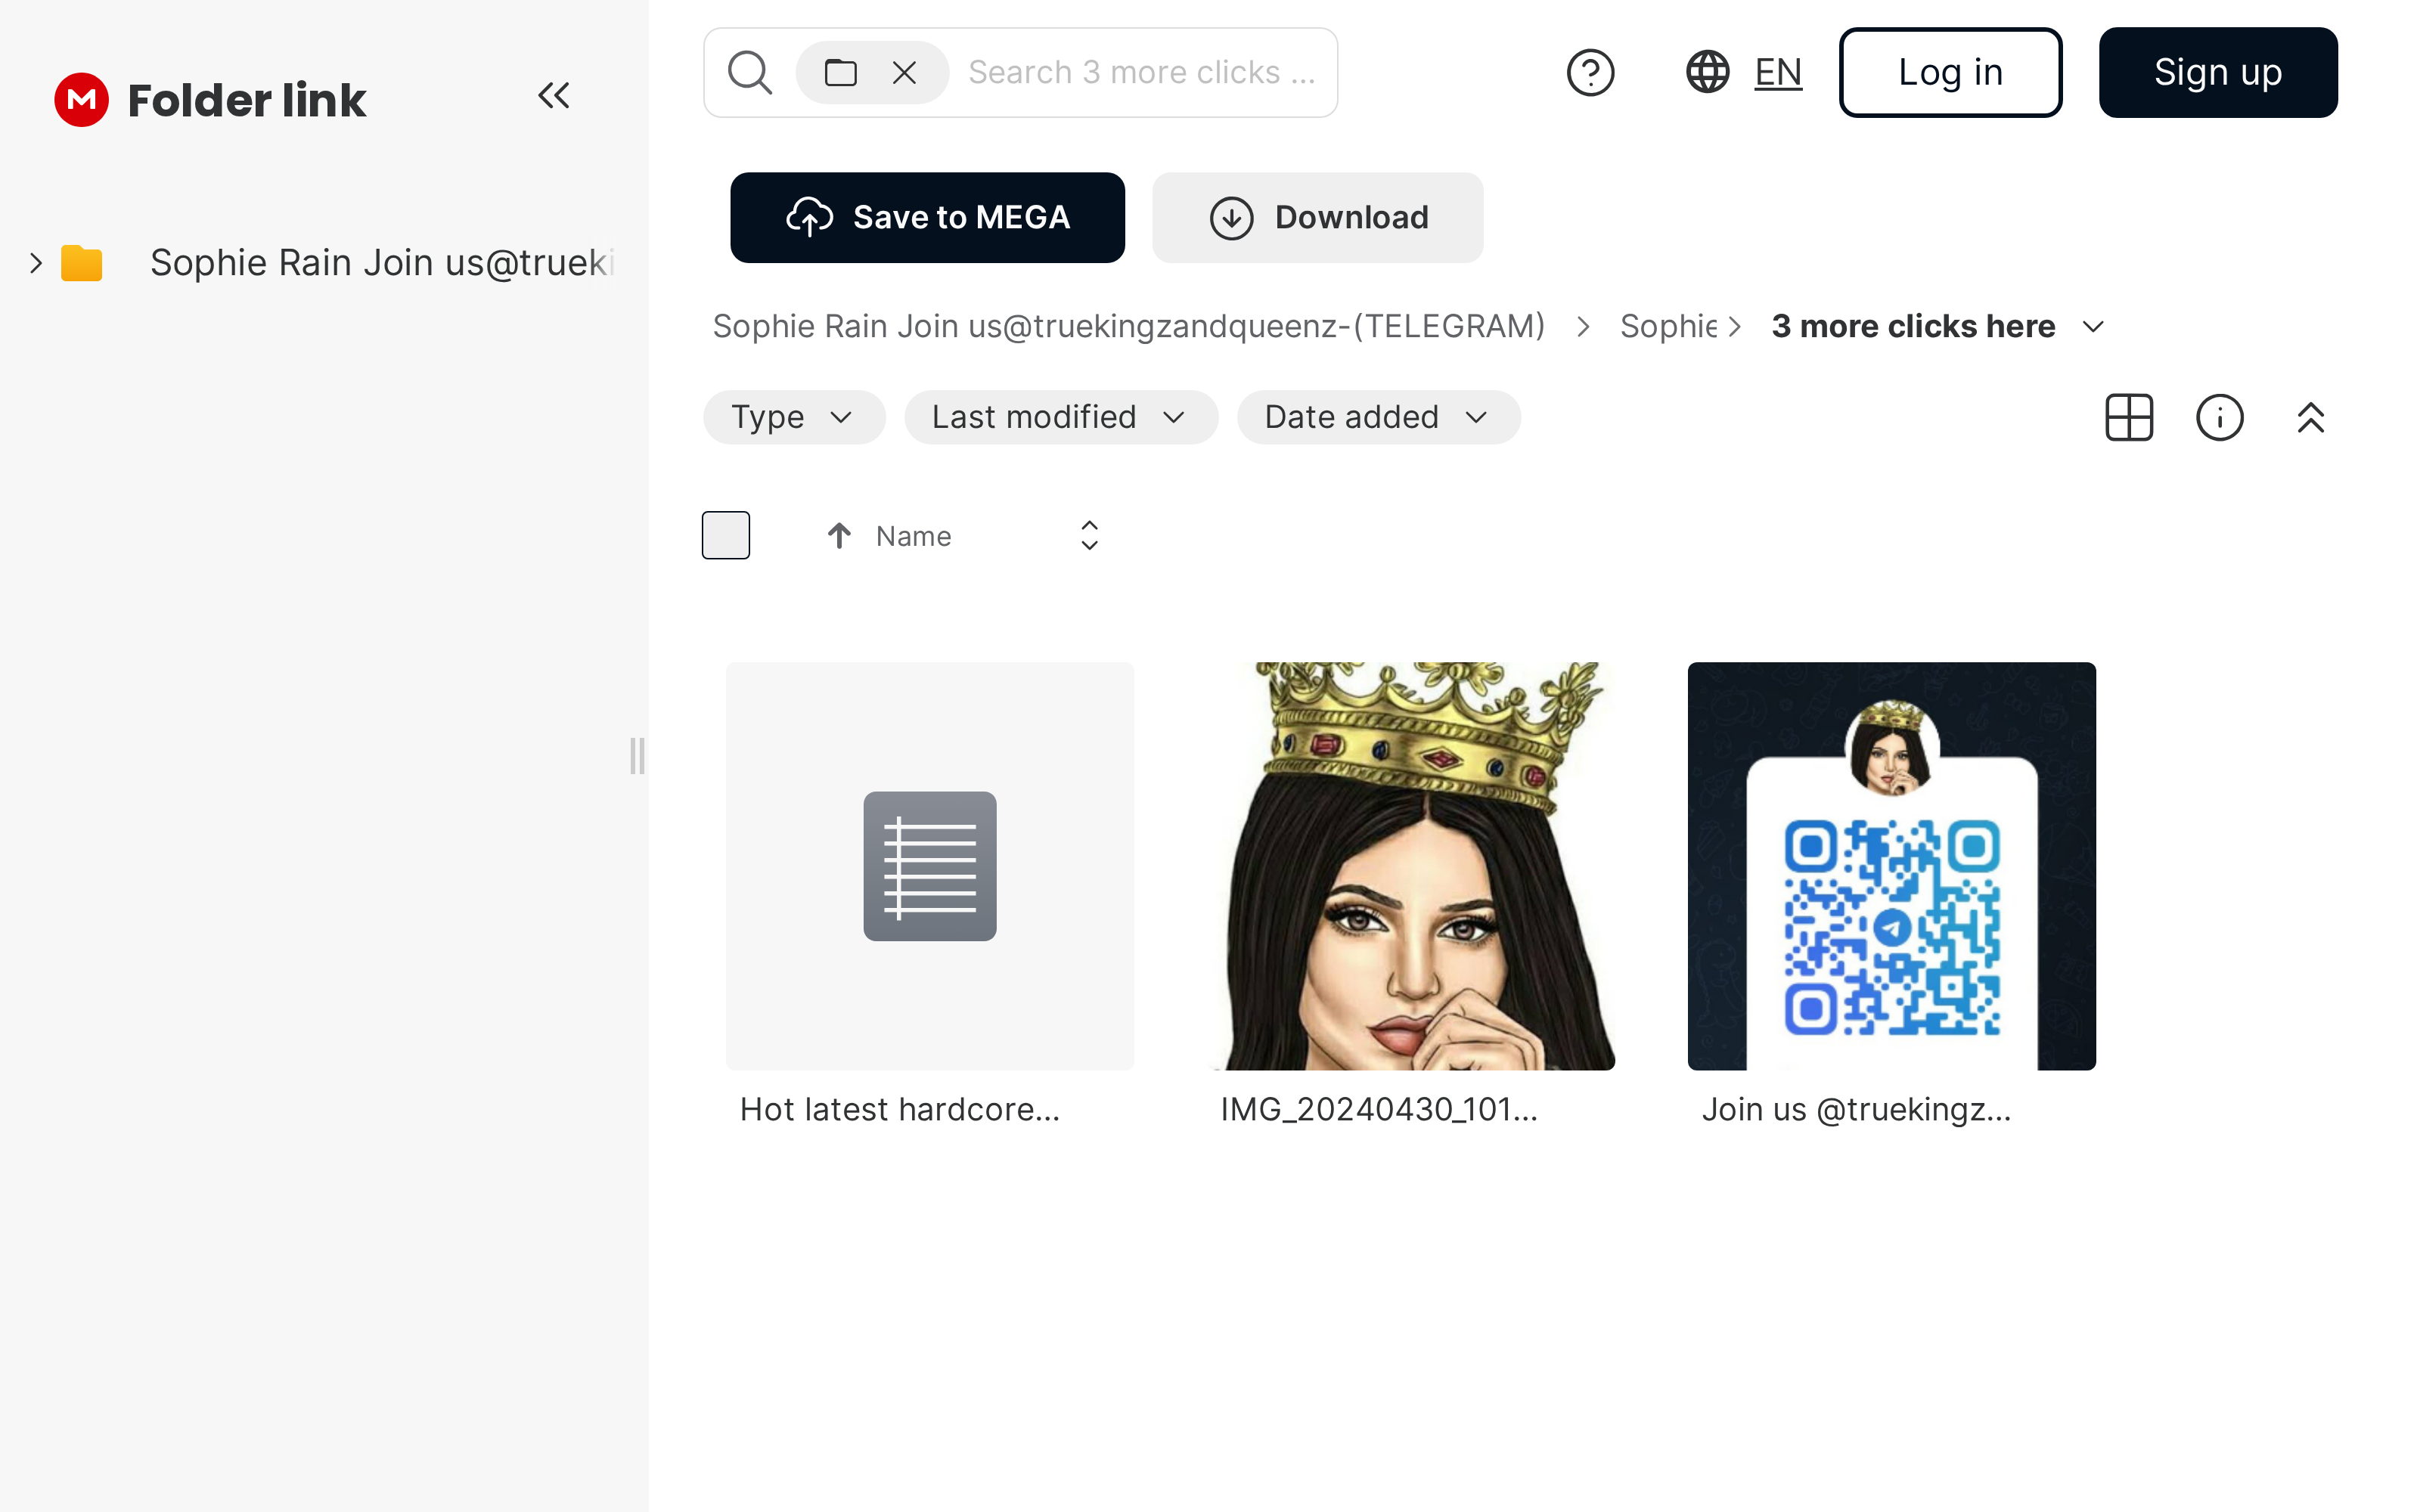Viewport: 2420px width, 1512px height.
Task: Click the Save to MEGA button
Action: (x=927, y=217)
